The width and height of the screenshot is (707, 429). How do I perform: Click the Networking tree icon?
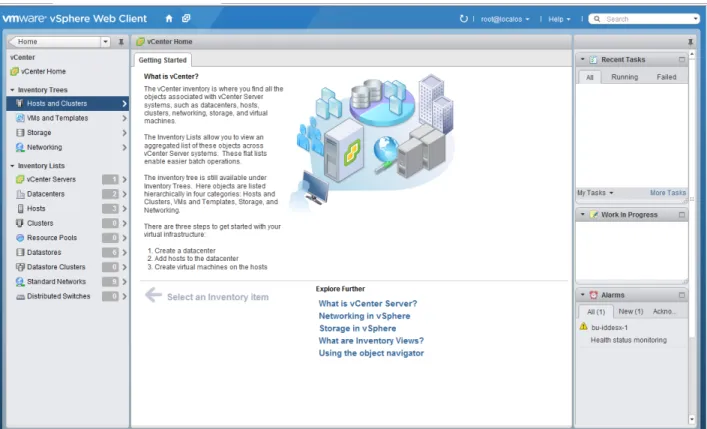pos(20,147)
